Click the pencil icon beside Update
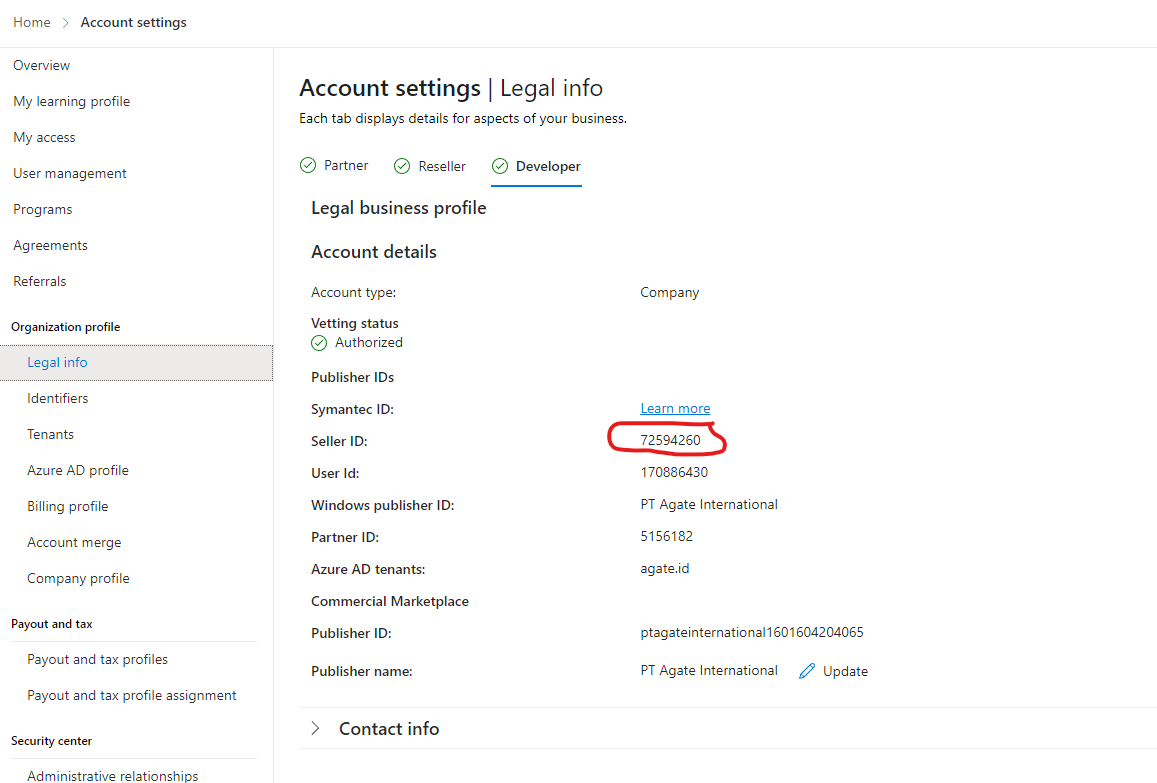Image resolution: width=1157 pixels, height=783 pixels. click(807, 671)
